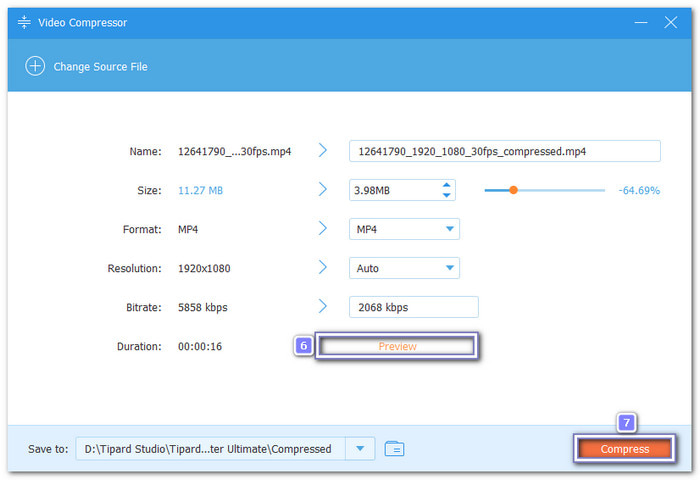Click the arrow chevron in Resolution row
The height and width of the screenshot is (480, 700).
click(x=322, y=267)
